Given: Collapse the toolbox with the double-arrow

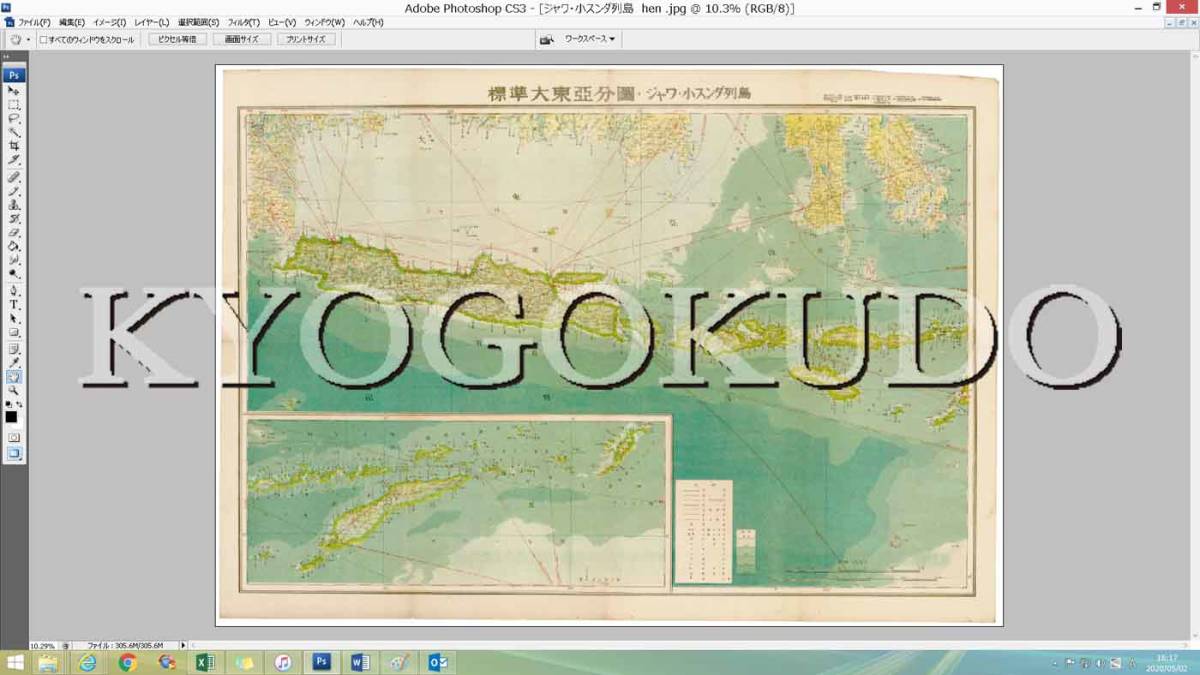Looking at the screenshot, I should 7,58.
